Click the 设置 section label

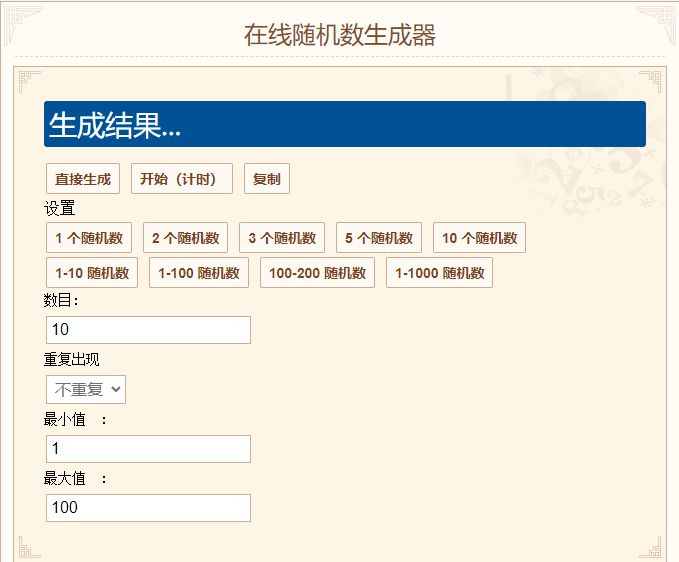[x=59, y=208]
